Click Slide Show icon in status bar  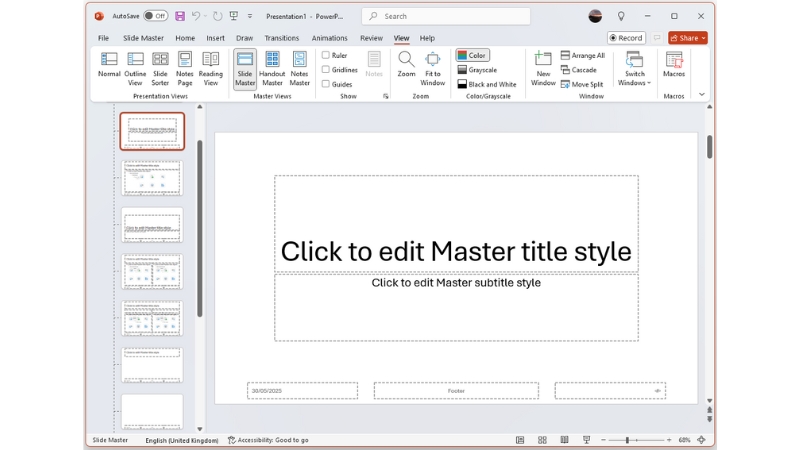(x=587, y=440)
